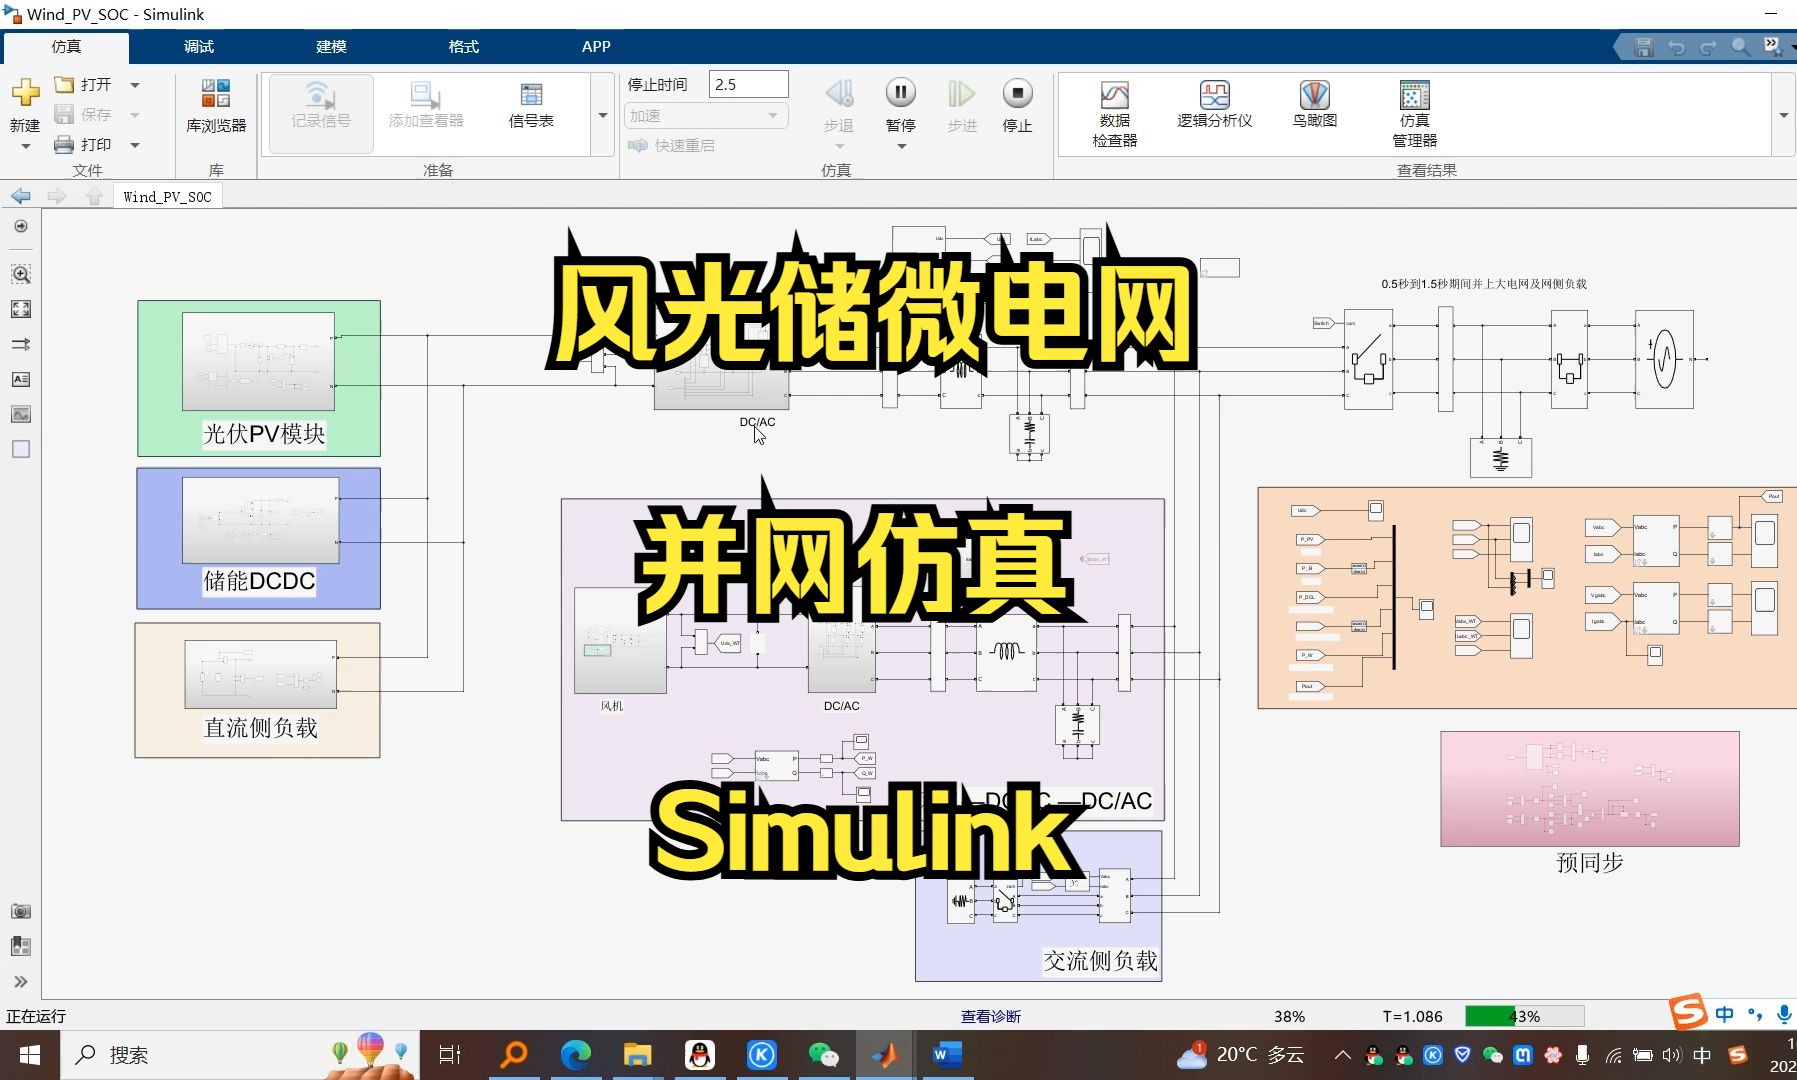Click the screenshot camera icon in palette
This screenshot has width=1797, height=1080.
click(20, 911)
